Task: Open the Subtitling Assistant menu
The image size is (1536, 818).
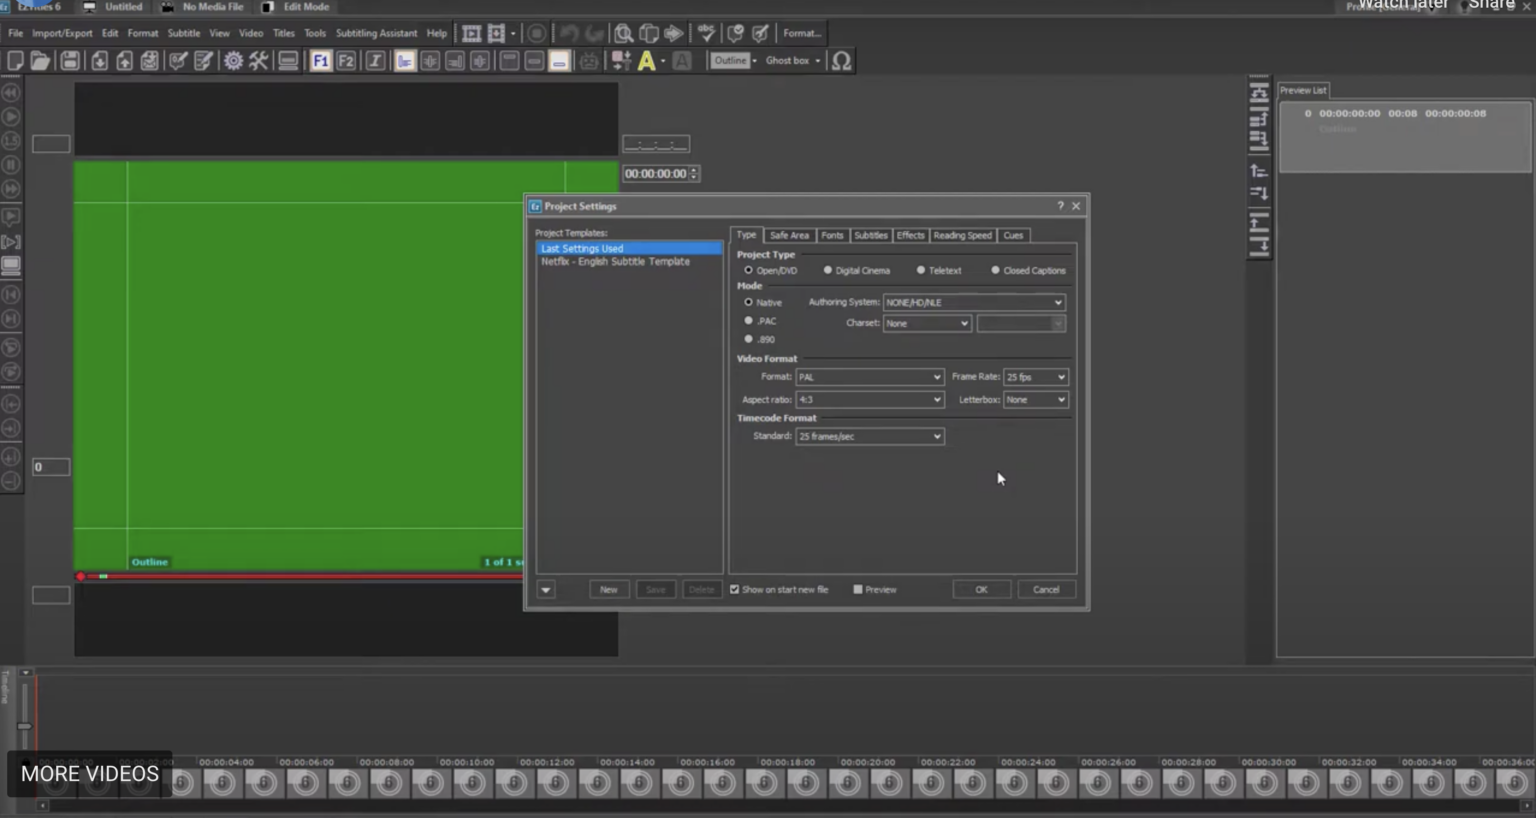Action: [x=376, y=33]
